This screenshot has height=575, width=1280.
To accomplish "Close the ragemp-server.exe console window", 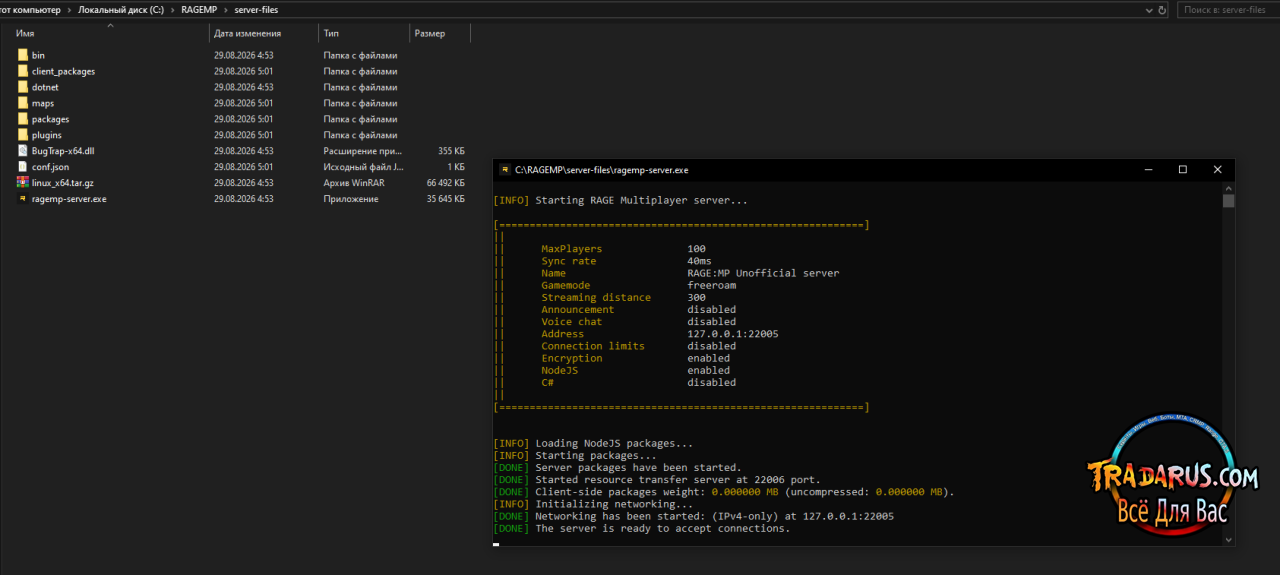I will click(1217, 170).
